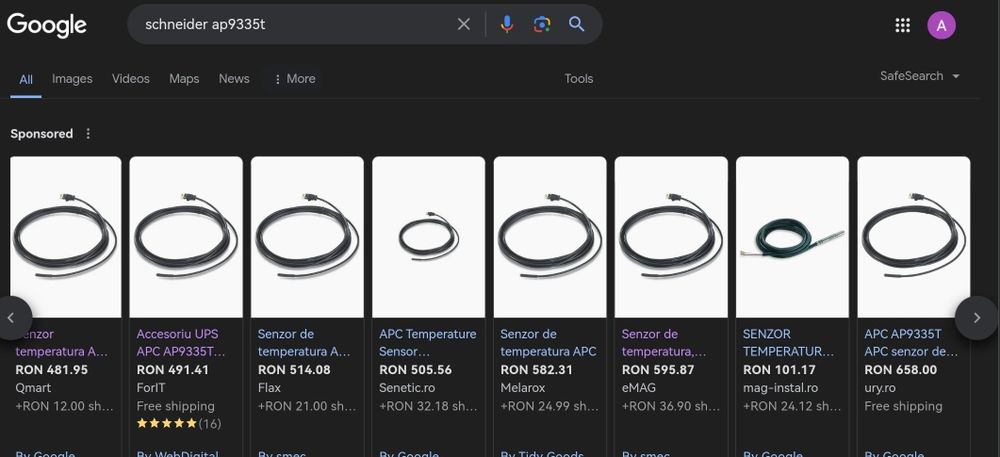Switch to the Images tab
The width and height of the screenshot is (1000, 457).
coord(72,79)
